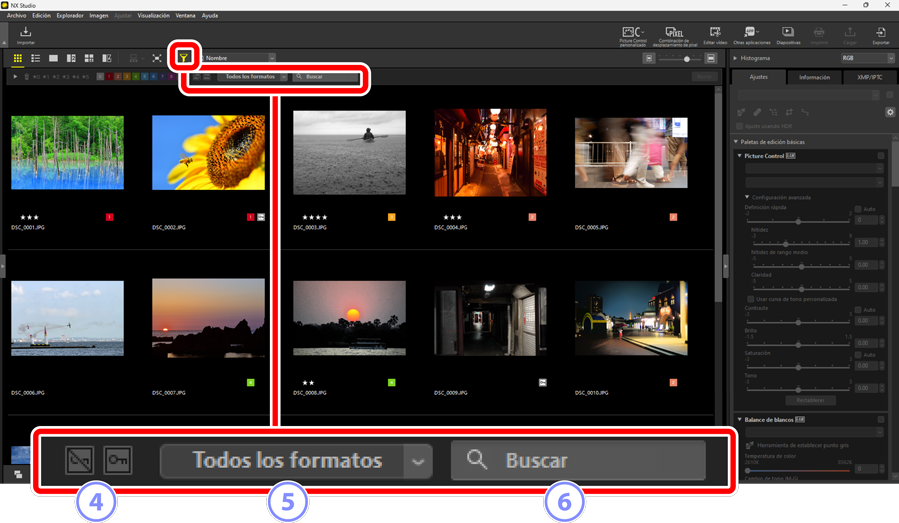Open Editar vídeo tool
This screenshot has width=899, height=523.
[x=715, y=35]
